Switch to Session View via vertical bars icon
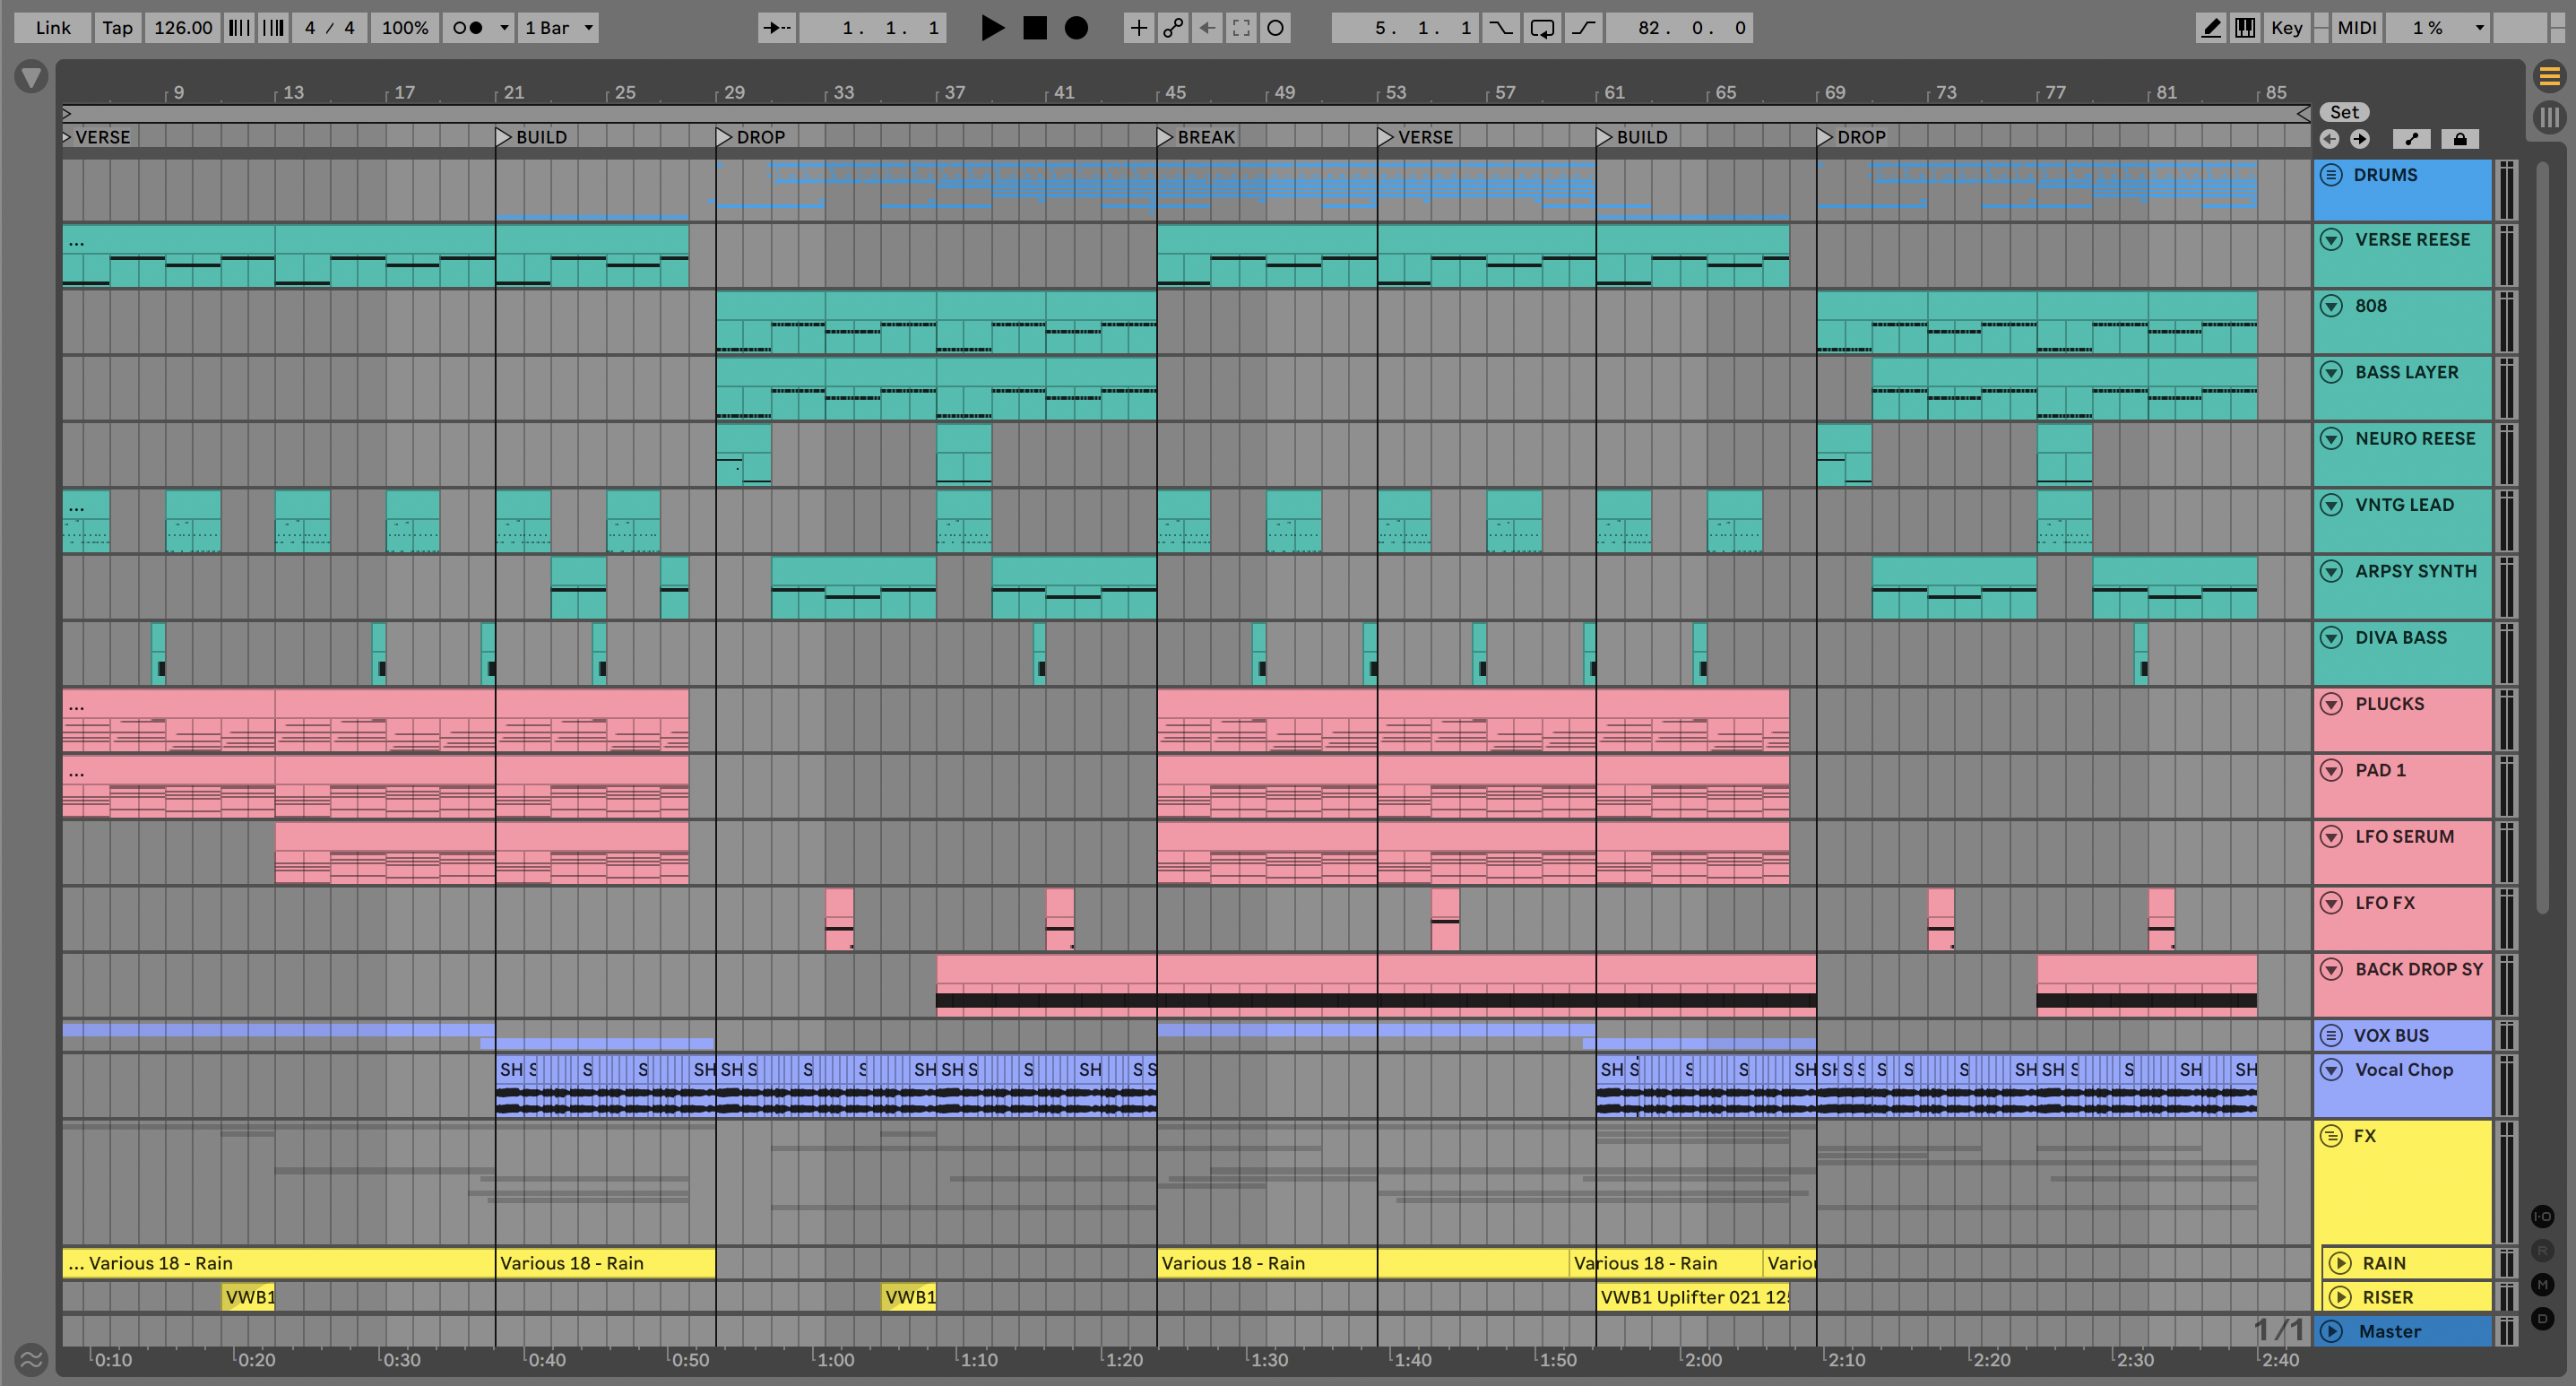Viewport: 2576px width, 1386px height. click(2549, 117)
